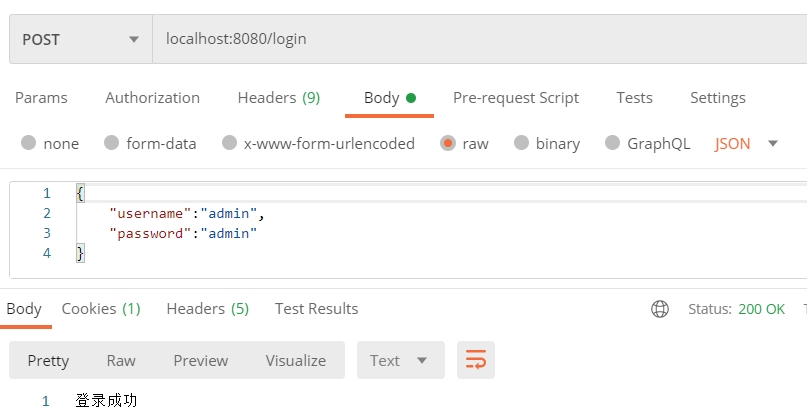Select the raw body type
This screenshot has width=807, height=419.
(x=464, y=143)
